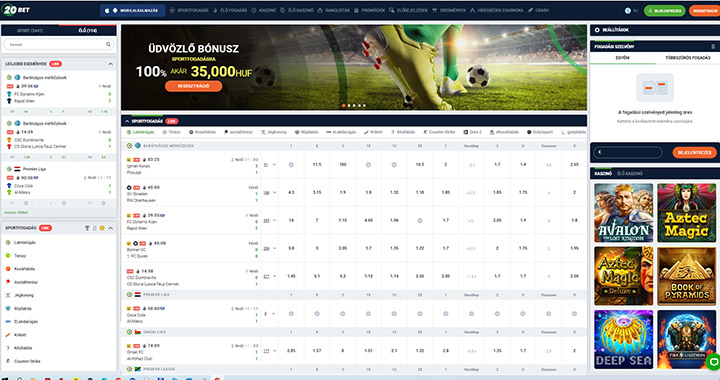720x380 pixels.
Task: Open the HU language selector
Action: [631, 11]
